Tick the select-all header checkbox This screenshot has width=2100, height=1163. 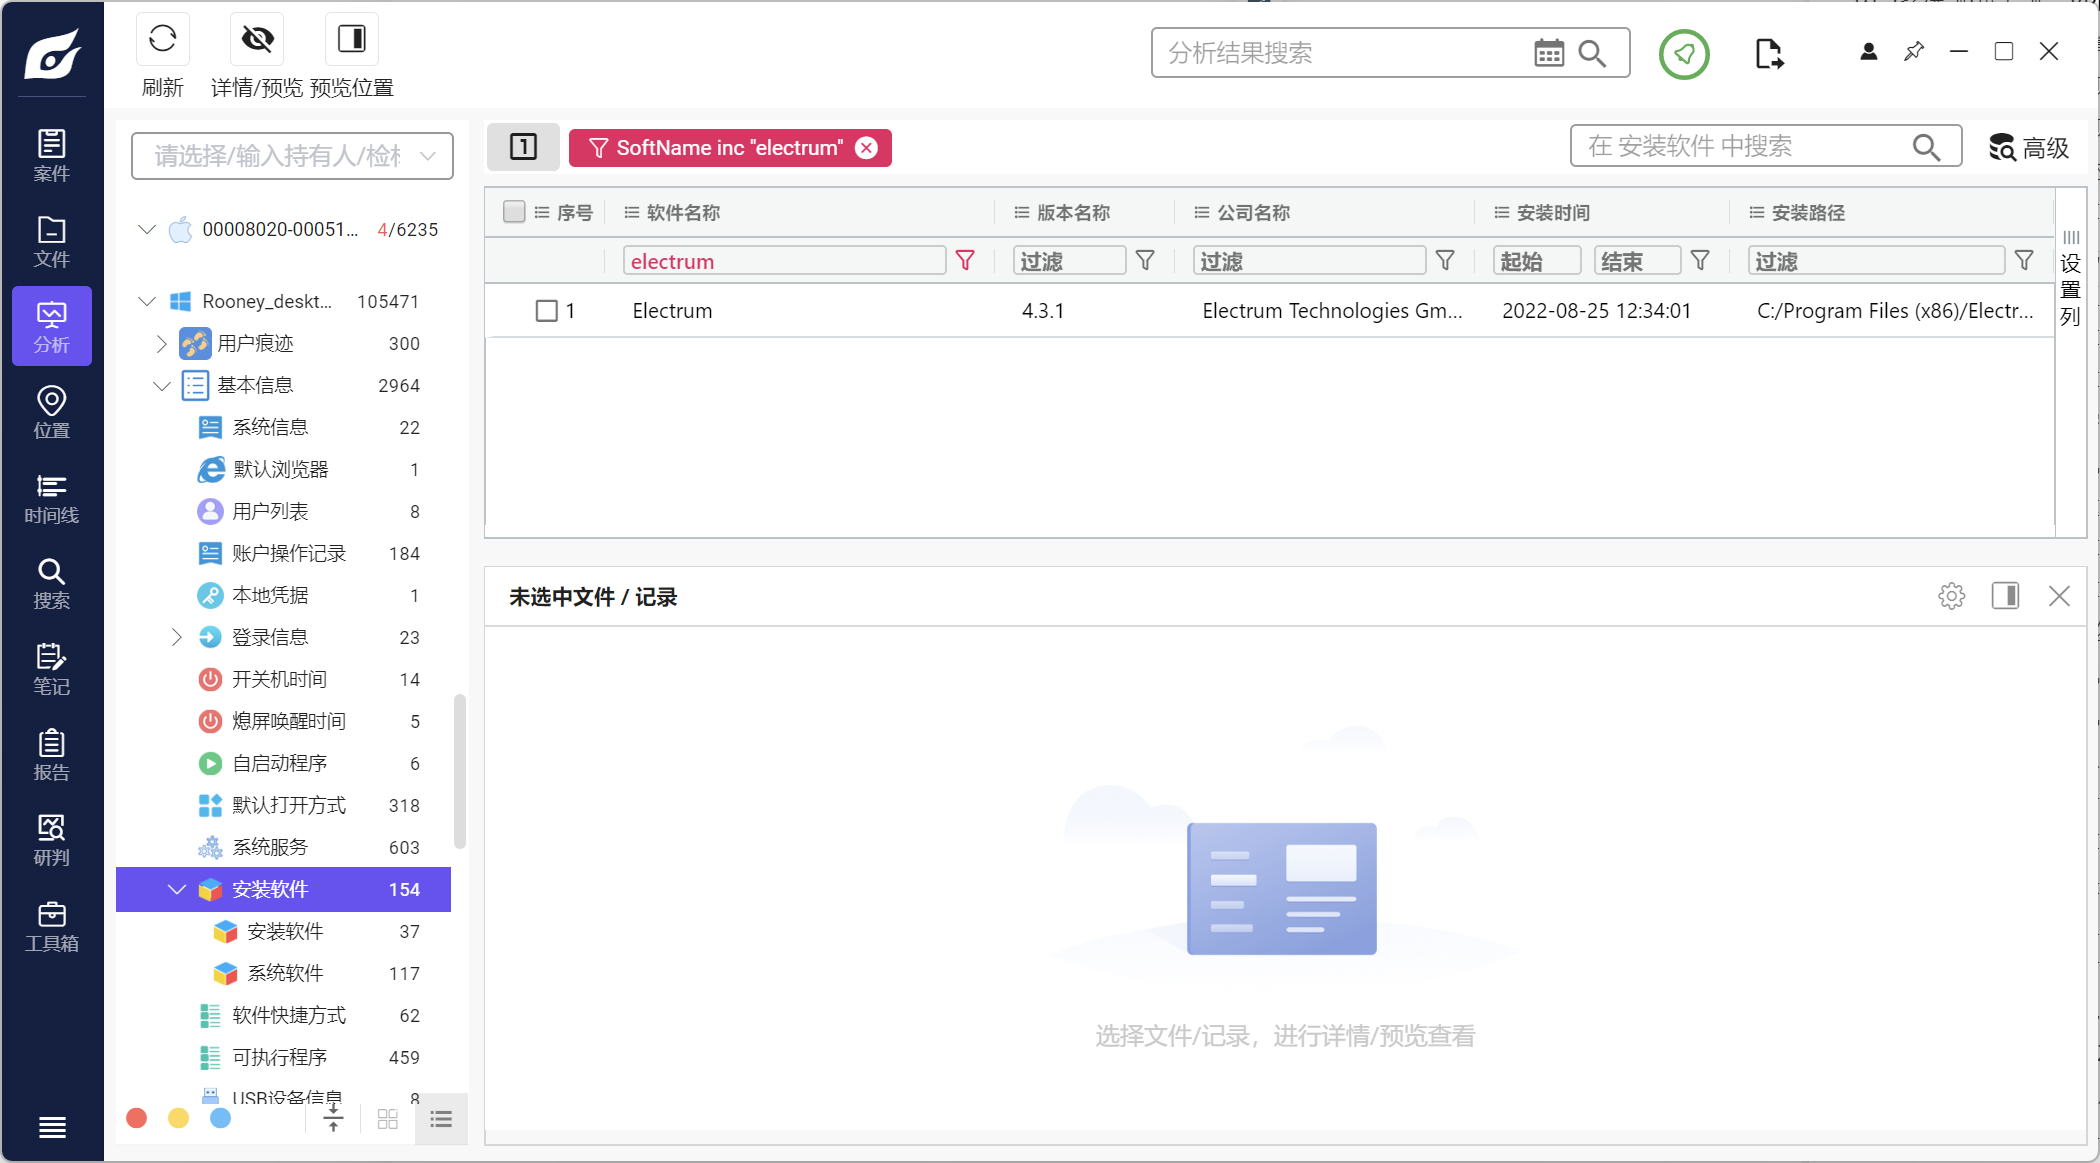tap(514, 212)
